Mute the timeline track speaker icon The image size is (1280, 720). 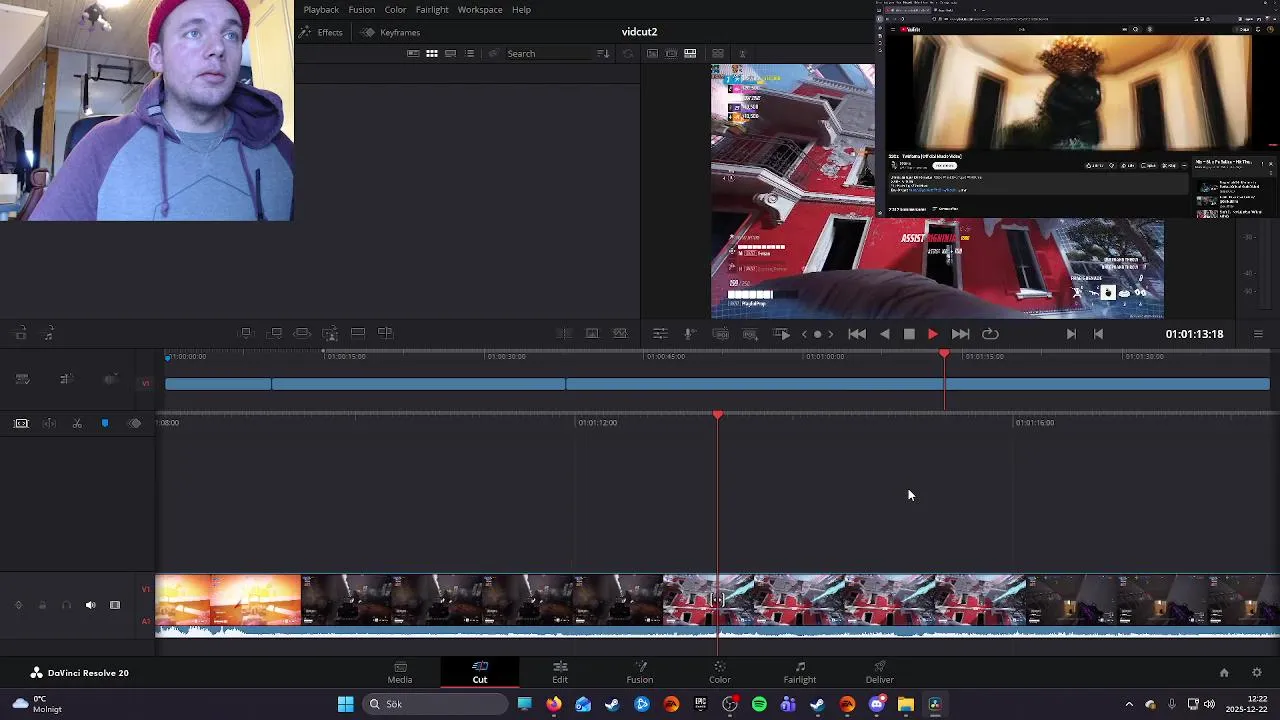click(x=90, y=605)
